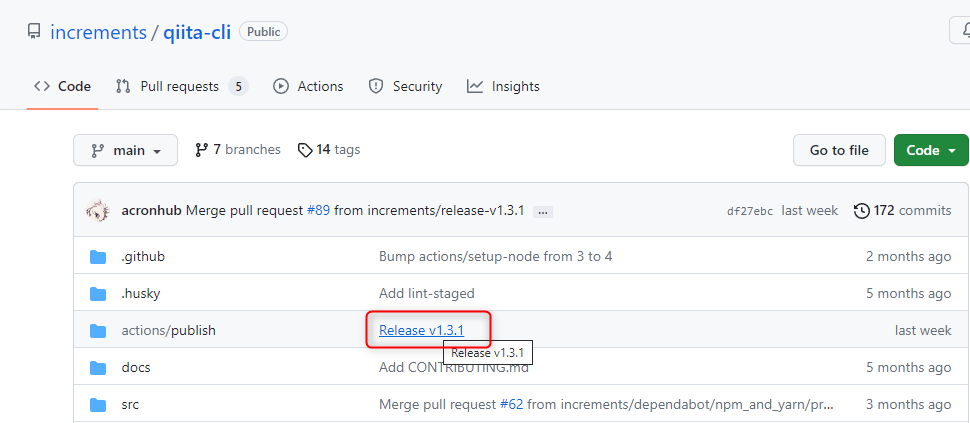970x423 pixels.
Task: Click the folder icon for src
Action: (x=98, y=405)
